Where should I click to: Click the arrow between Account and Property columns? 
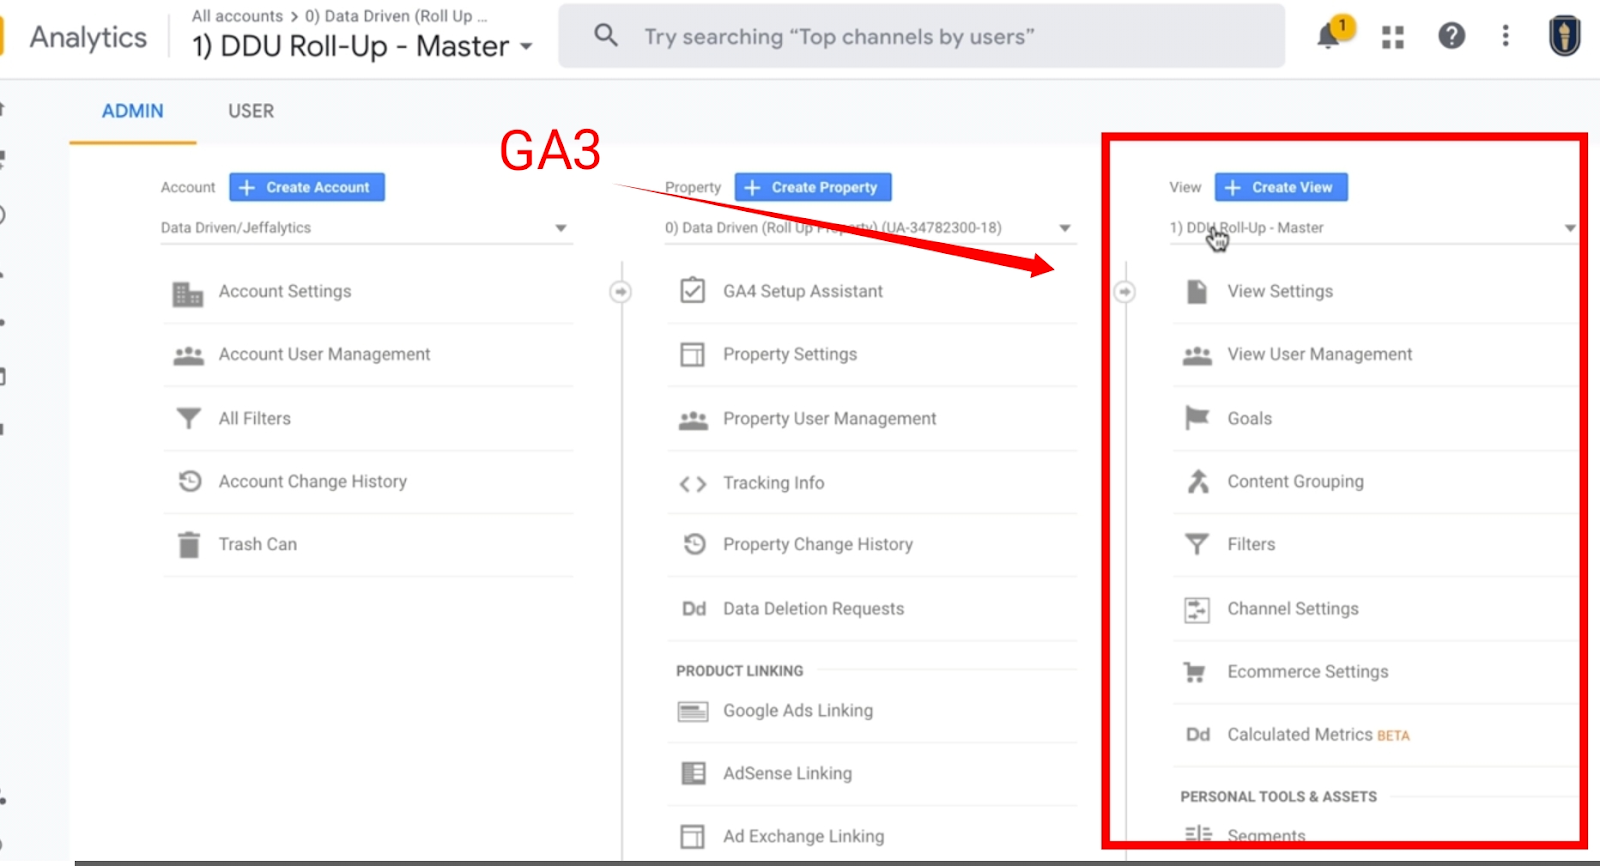[621, 291]
